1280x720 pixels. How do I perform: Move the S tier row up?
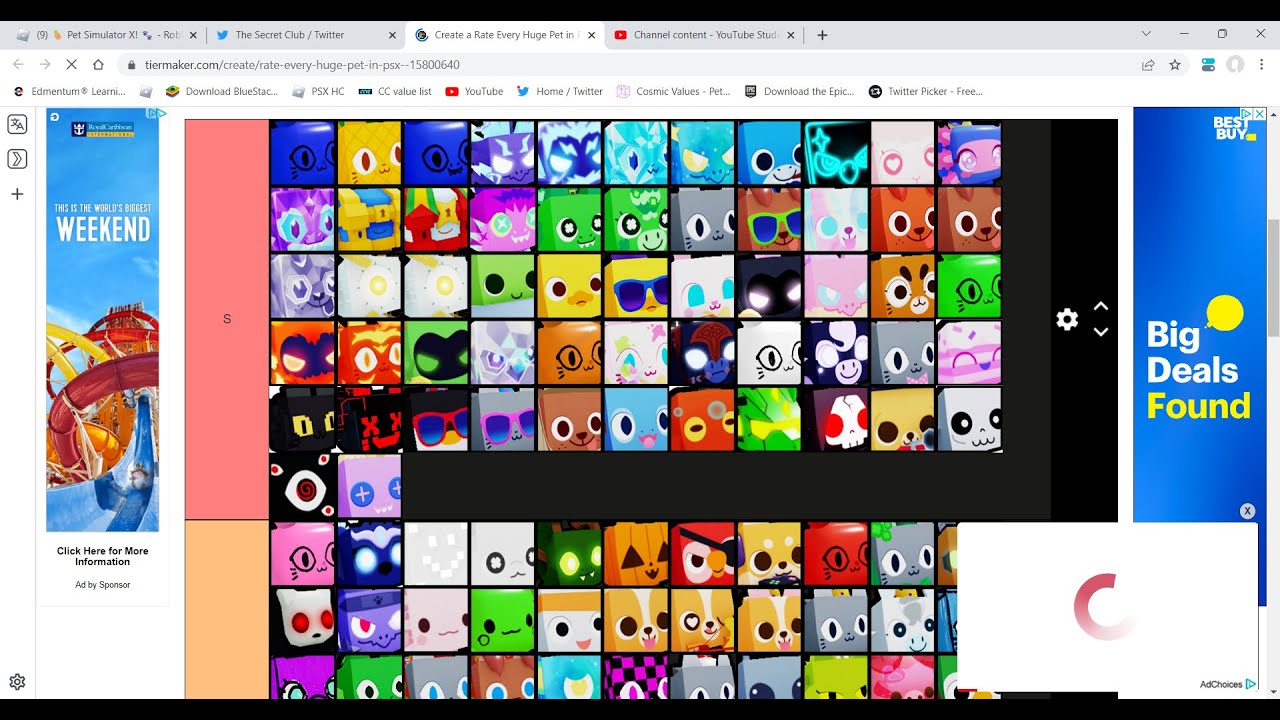[x=1101, y=306]
